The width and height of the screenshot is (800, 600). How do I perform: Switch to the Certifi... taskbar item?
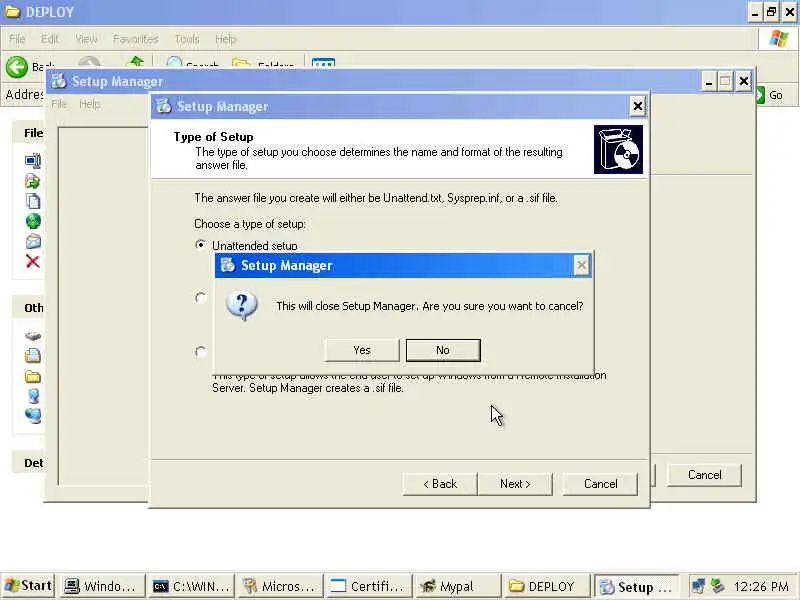point(369,586)
